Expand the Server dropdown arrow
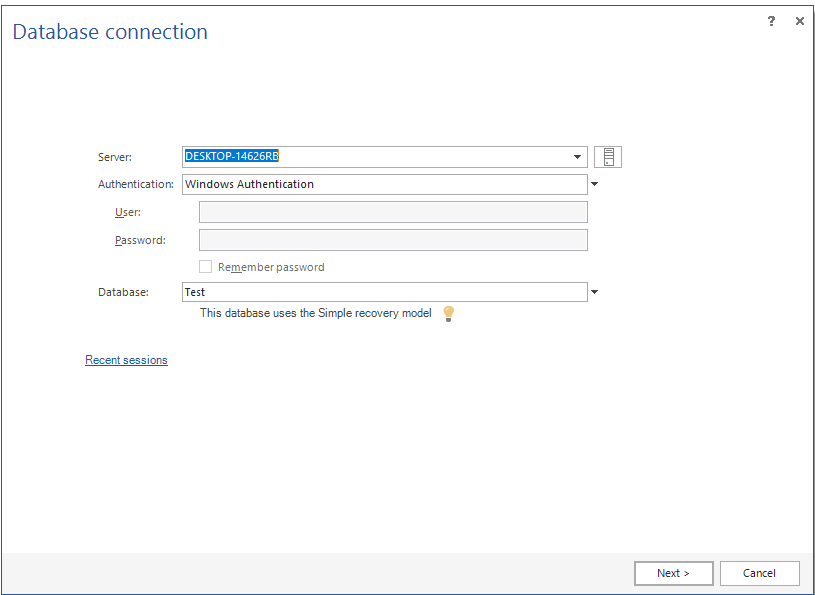Viewport: 815px width, 595px height. (x=577, y=157)
